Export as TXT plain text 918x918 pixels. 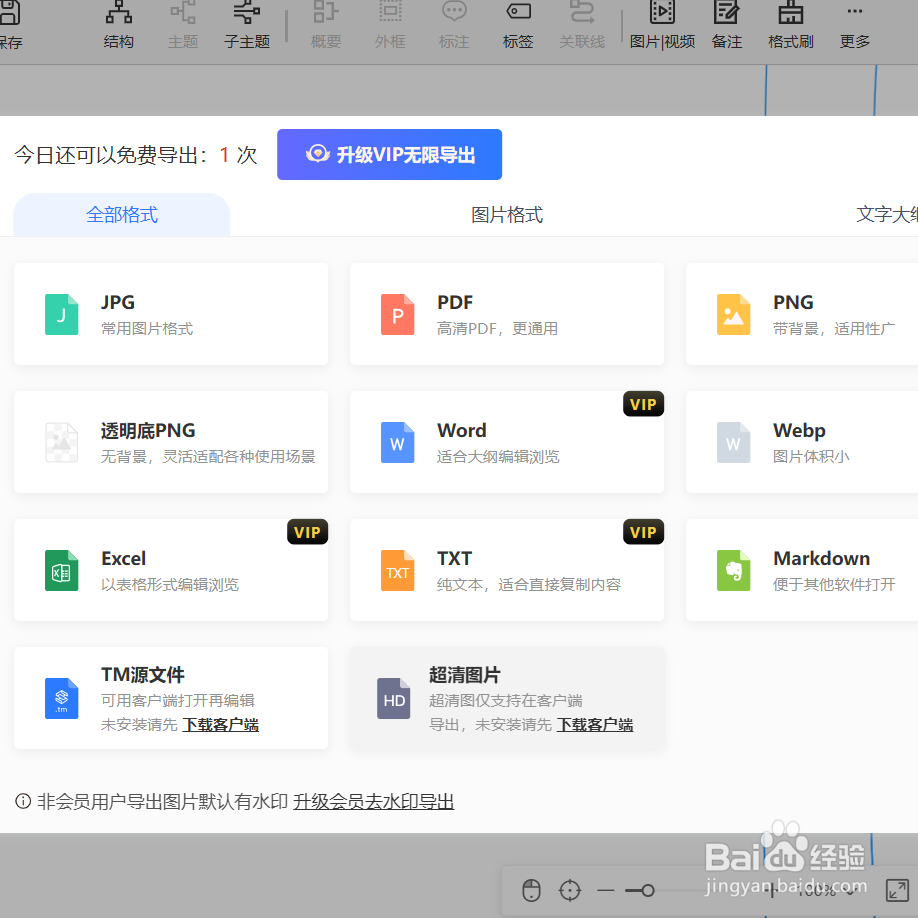pos(507,570)
